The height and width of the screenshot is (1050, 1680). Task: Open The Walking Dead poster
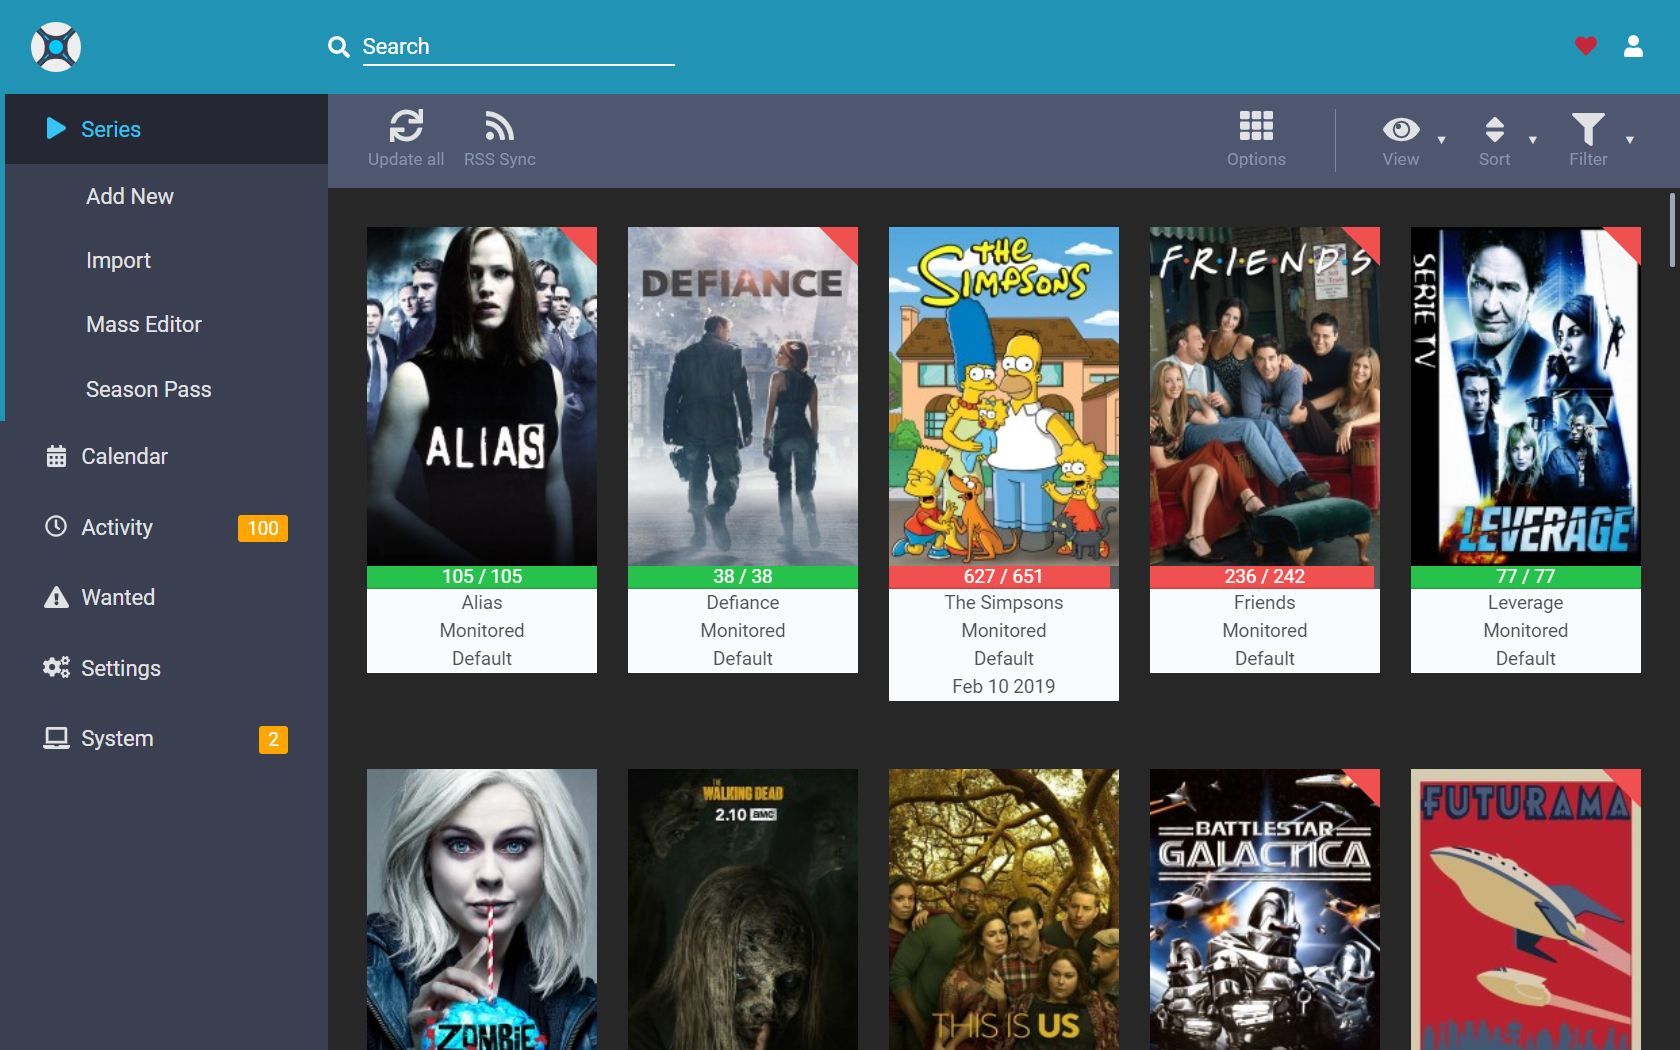coord(743,909)
